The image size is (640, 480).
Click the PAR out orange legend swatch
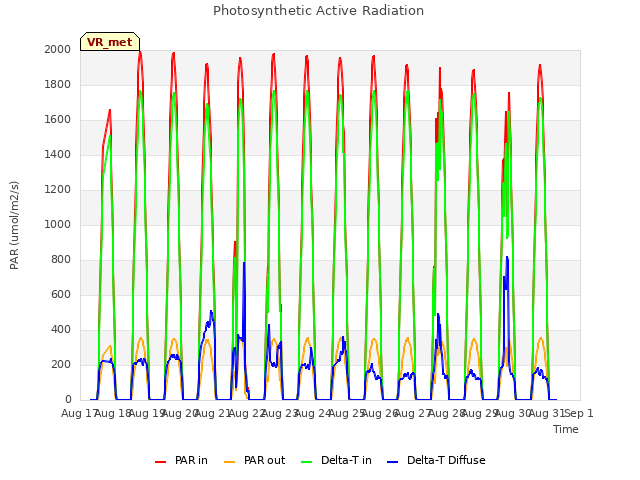(230, 462)
